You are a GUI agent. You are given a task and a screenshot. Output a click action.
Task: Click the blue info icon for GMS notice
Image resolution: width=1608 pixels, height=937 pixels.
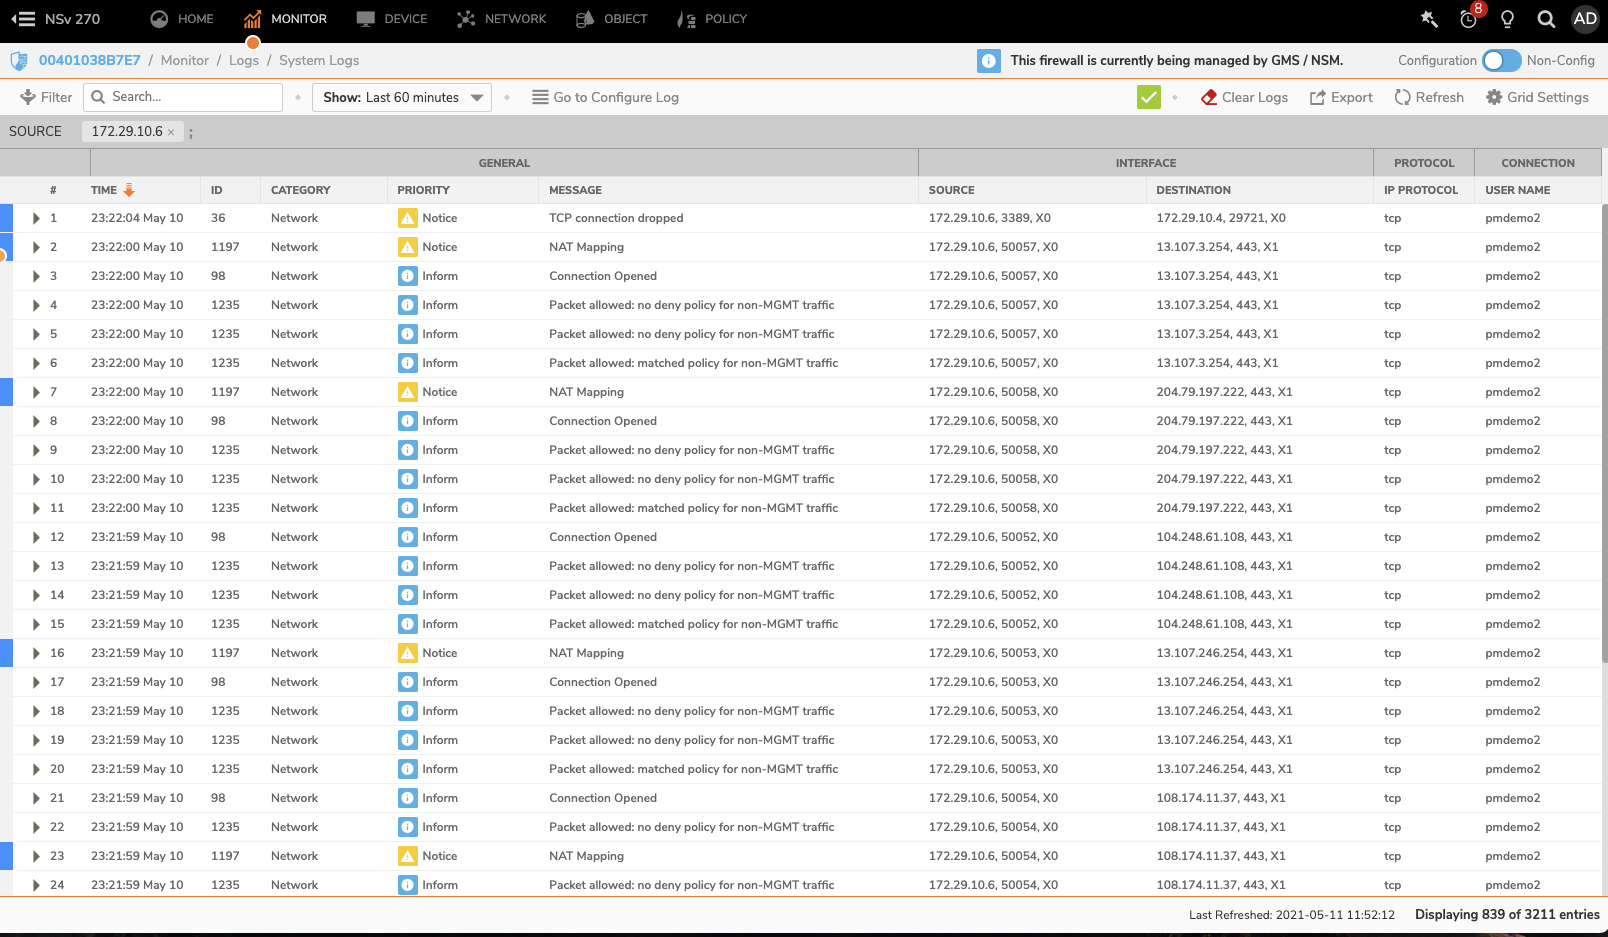point(988,61)
